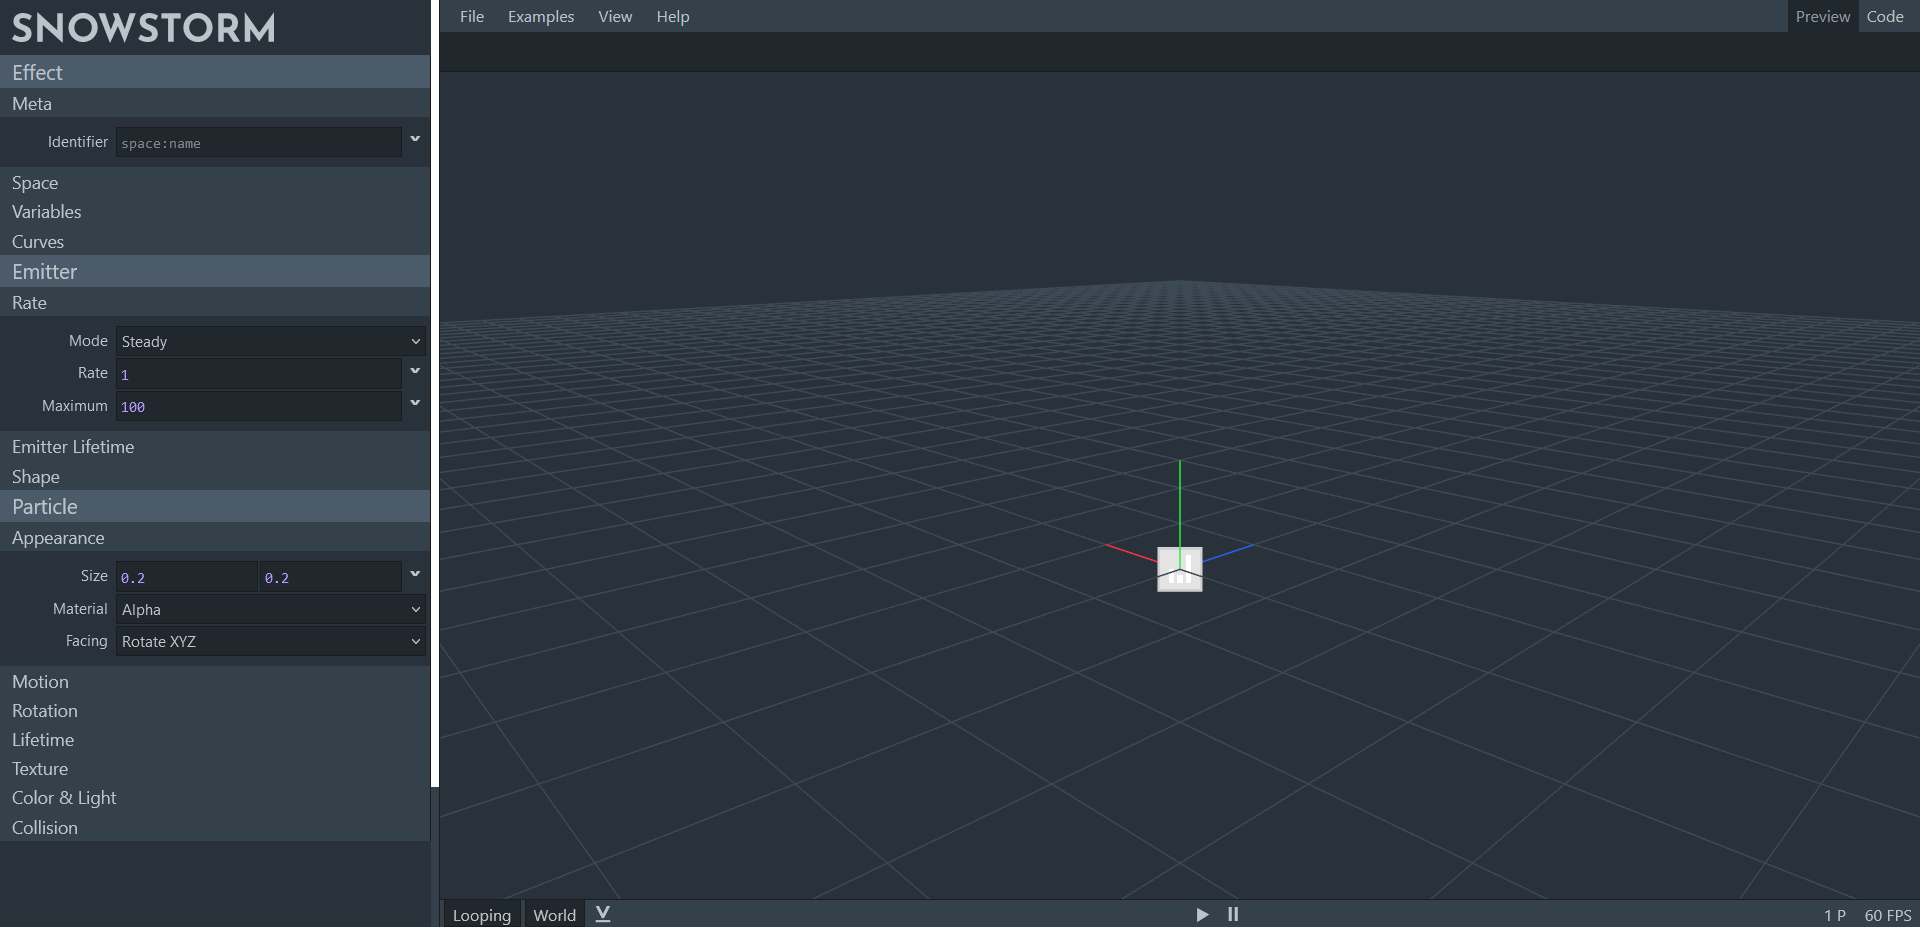
Task: Expand the Emitter Lifetime section
Action: [x=215, y=447]
